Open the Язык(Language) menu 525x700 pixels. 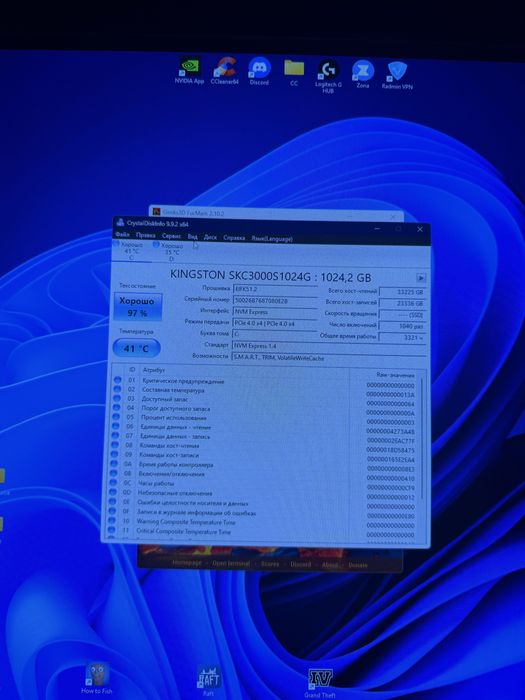click(x=272, y=239)
